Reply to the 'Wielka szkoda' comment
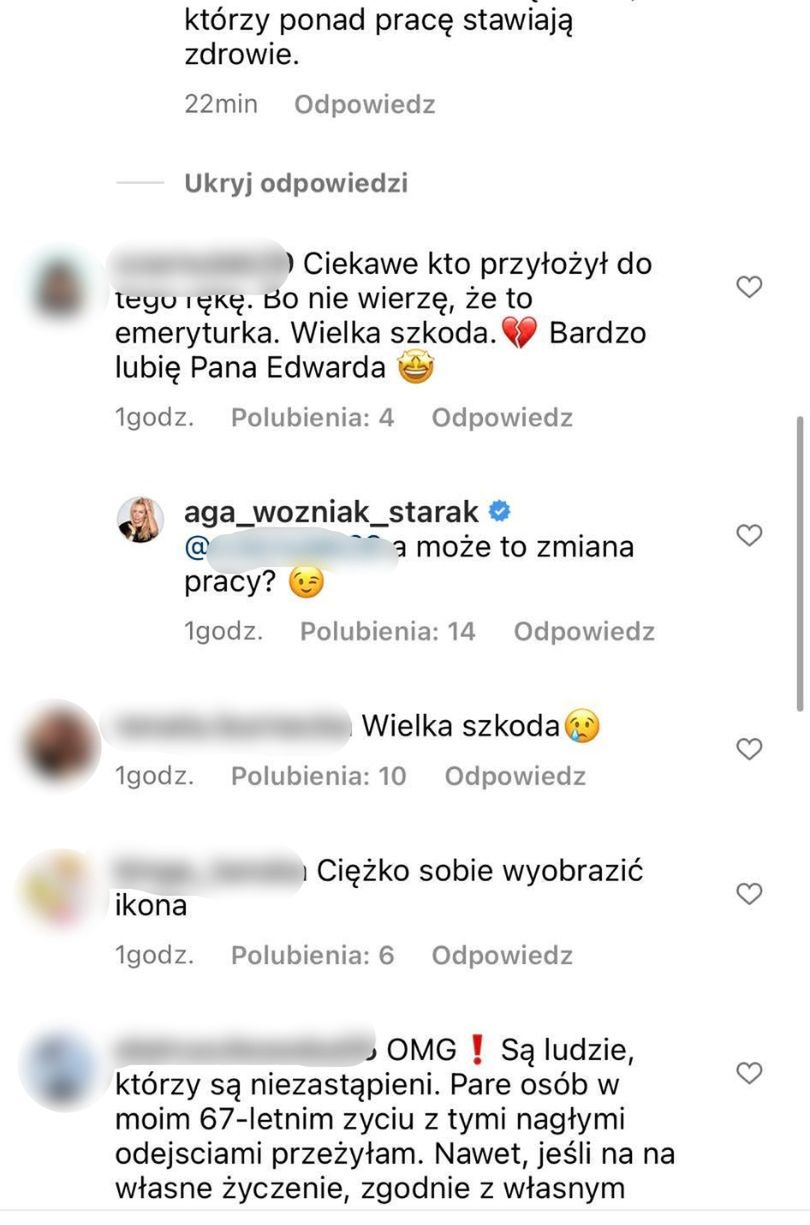Screen dimensions: 810x1225 (515, 776)
